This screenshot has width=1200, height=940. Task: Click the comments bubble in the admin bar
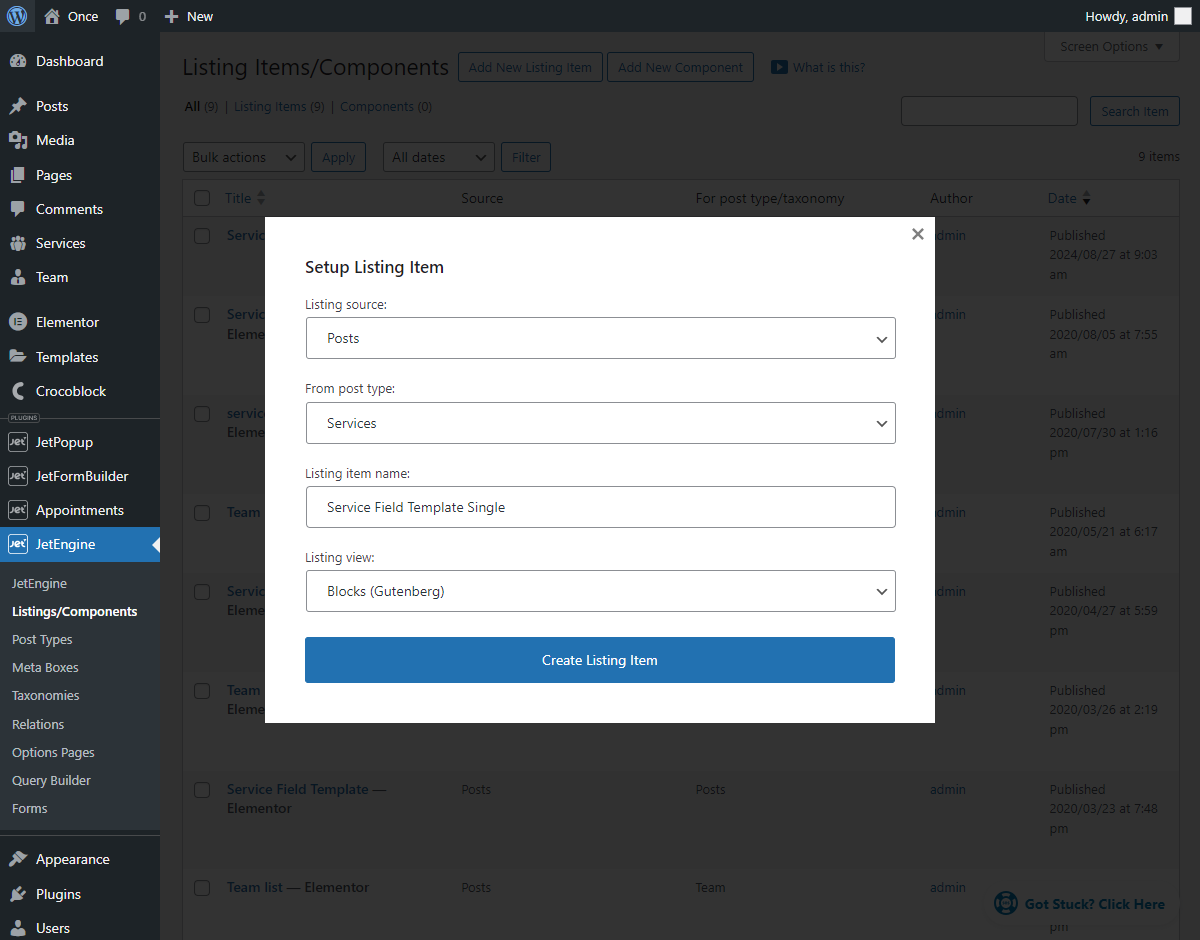click(120, 16)
